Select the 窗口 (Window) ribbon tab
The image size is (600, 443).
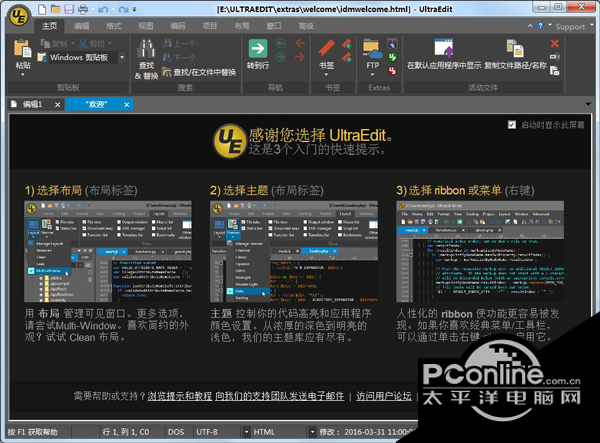[x=274, y=26]
